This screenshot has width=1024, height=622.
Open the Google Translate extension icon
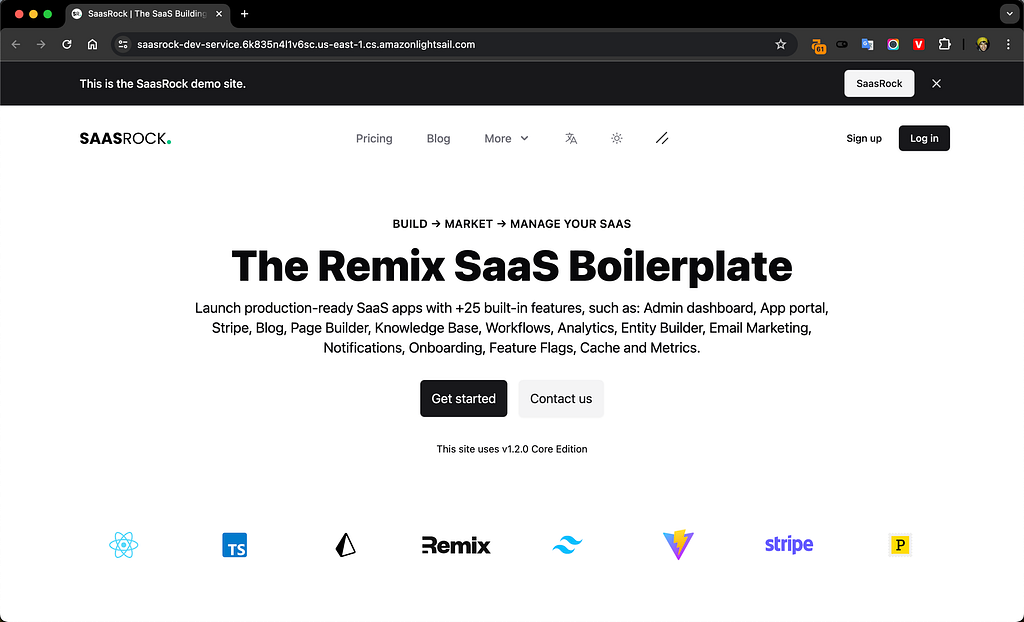click(x=867, y=44)
